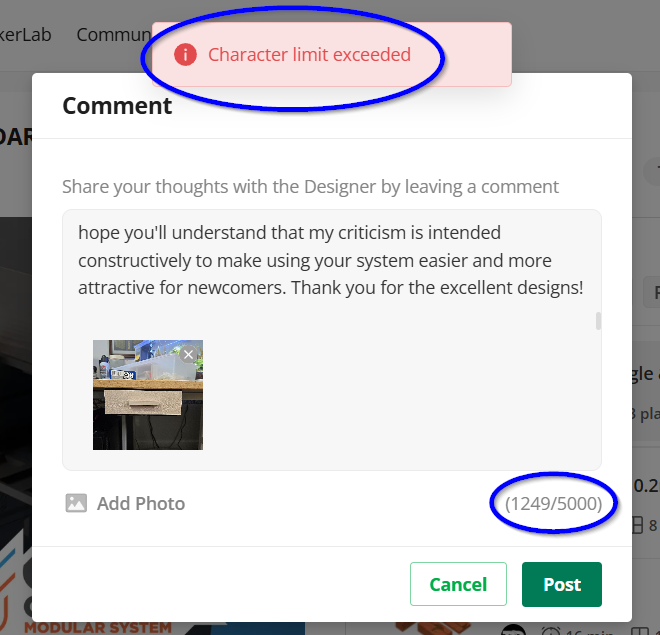Cancel the comment dialog
Viewport: 660px width, 635px height.
click(458, 584)
